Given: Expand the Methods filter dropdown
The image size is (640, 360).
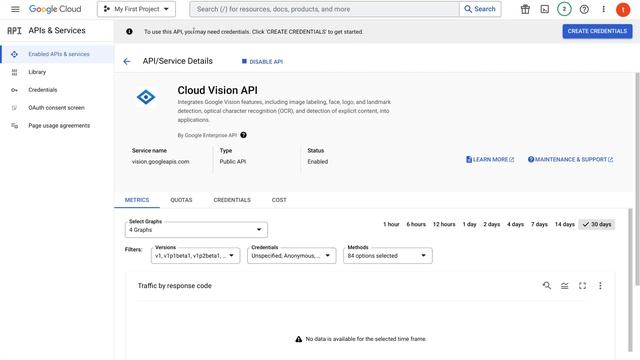Looking at the screenshot, I should point(387,256).
